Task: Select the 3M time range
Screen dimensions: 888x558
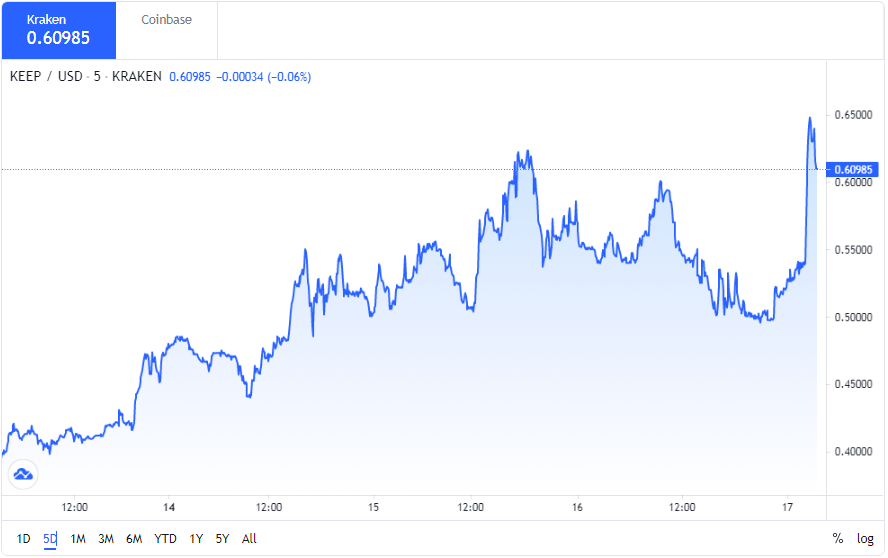Action: click(106, 539)
